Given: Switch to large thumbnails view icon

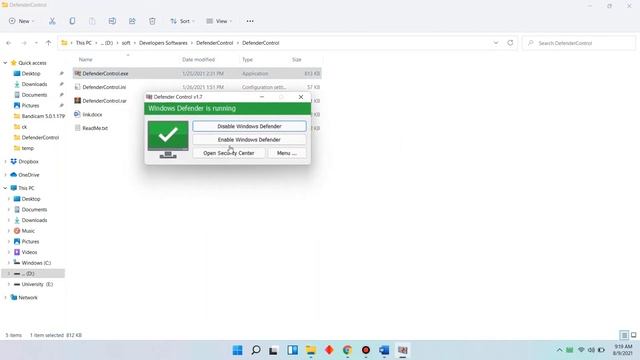Looking at the screenshot, I should coord(633,336).
